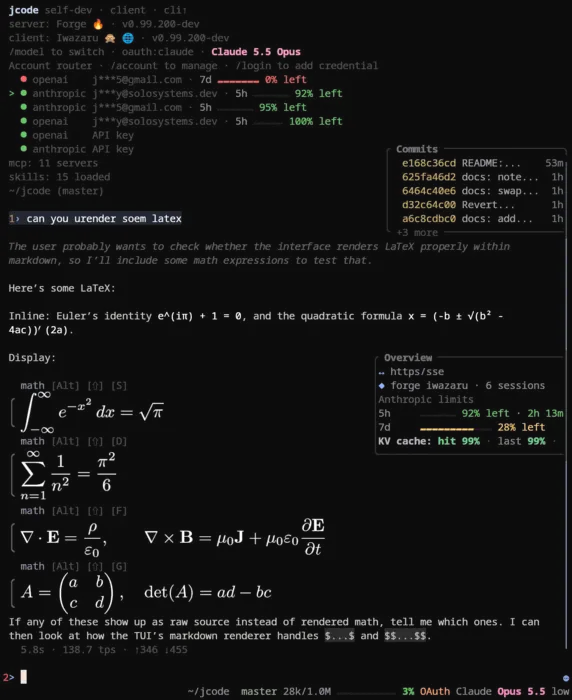572x700 pixels.
Task: Click 'skills: 15 loaded' line
Action: click(59, 177)
